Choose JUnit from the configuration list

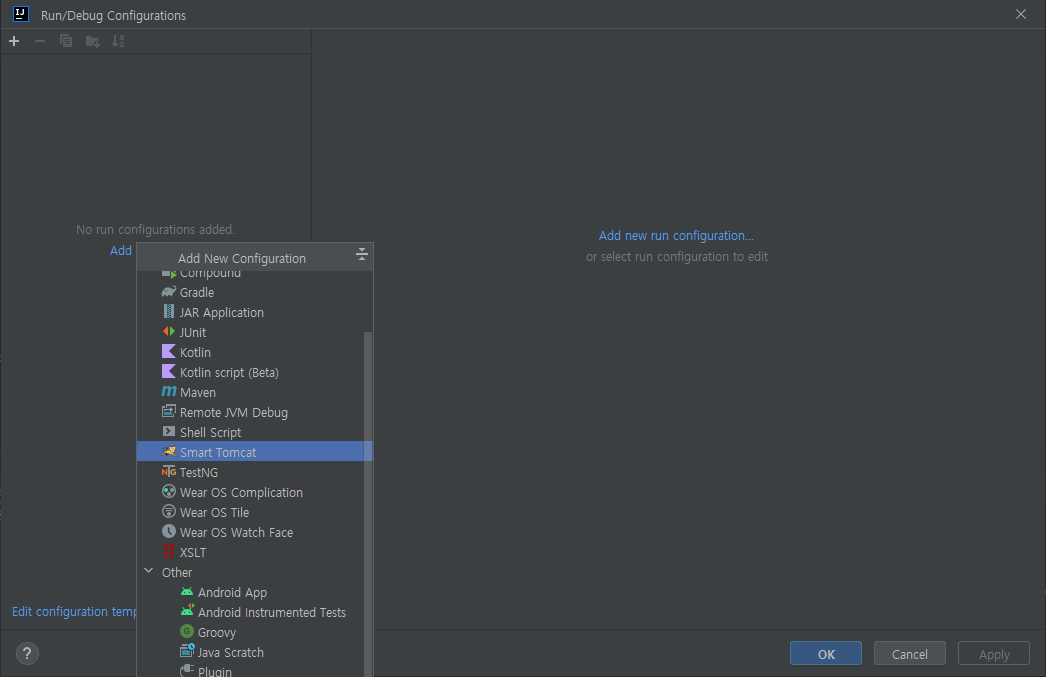(x=253, y=332)
